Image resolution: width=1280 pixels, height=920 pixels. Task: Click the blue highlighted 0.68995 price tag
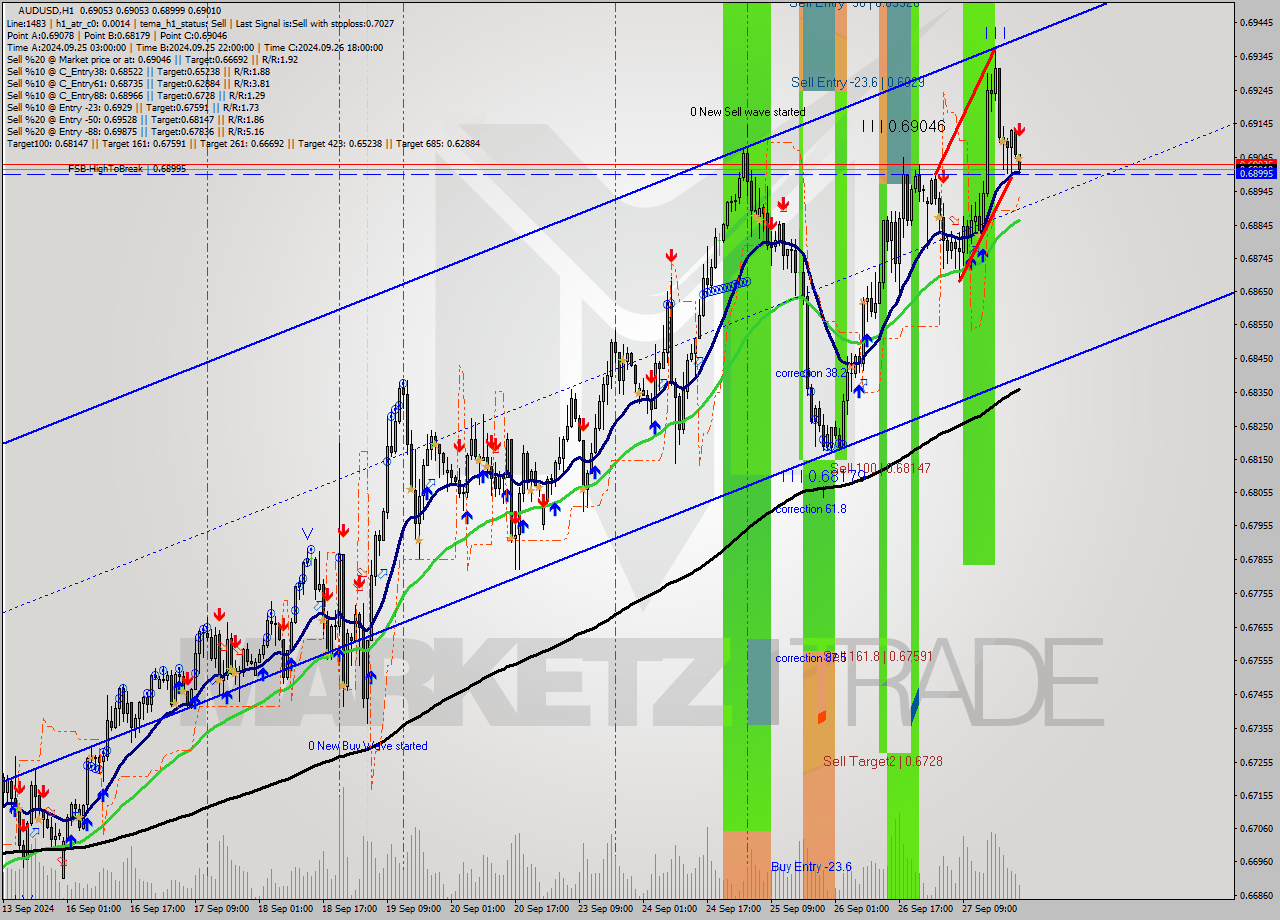(x=1257, y=173)
